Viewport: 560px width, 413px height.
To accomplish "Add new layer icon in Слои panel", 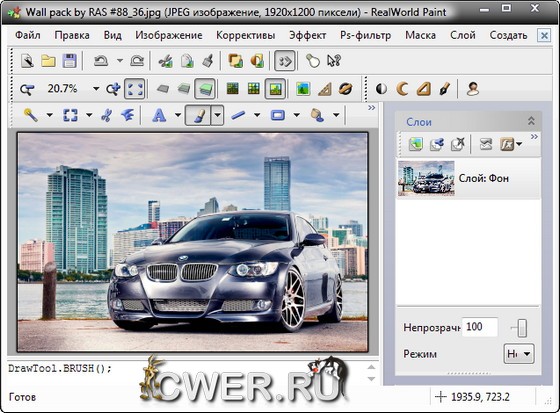I will 415,144.
